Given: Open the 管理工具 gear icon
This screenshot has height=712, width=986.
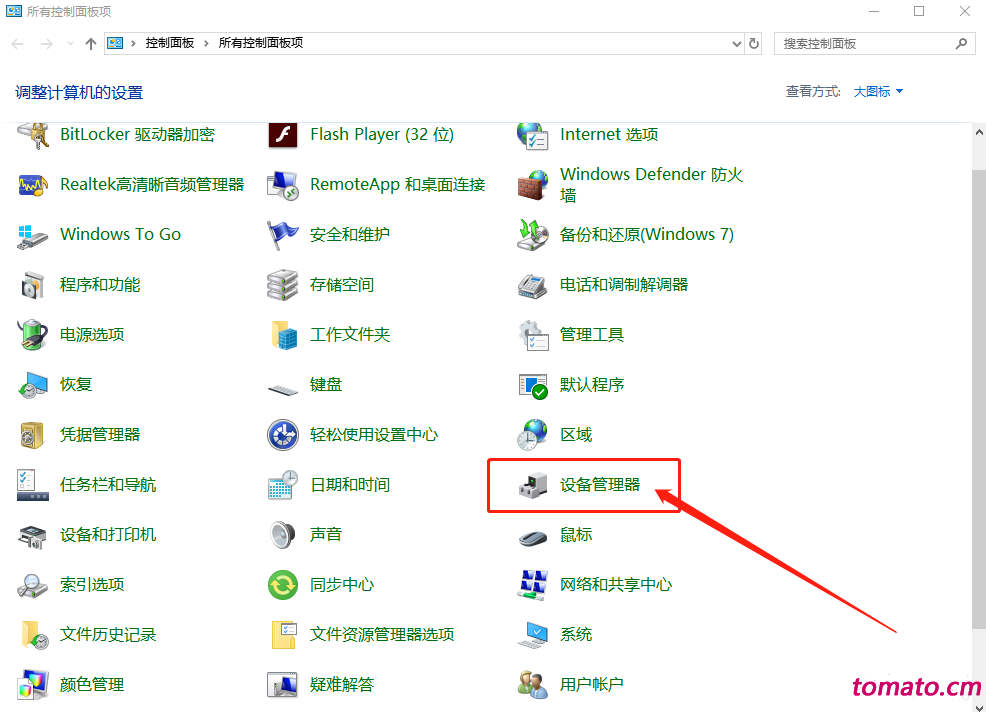Looking at the screenshot, I should [533, 335].
